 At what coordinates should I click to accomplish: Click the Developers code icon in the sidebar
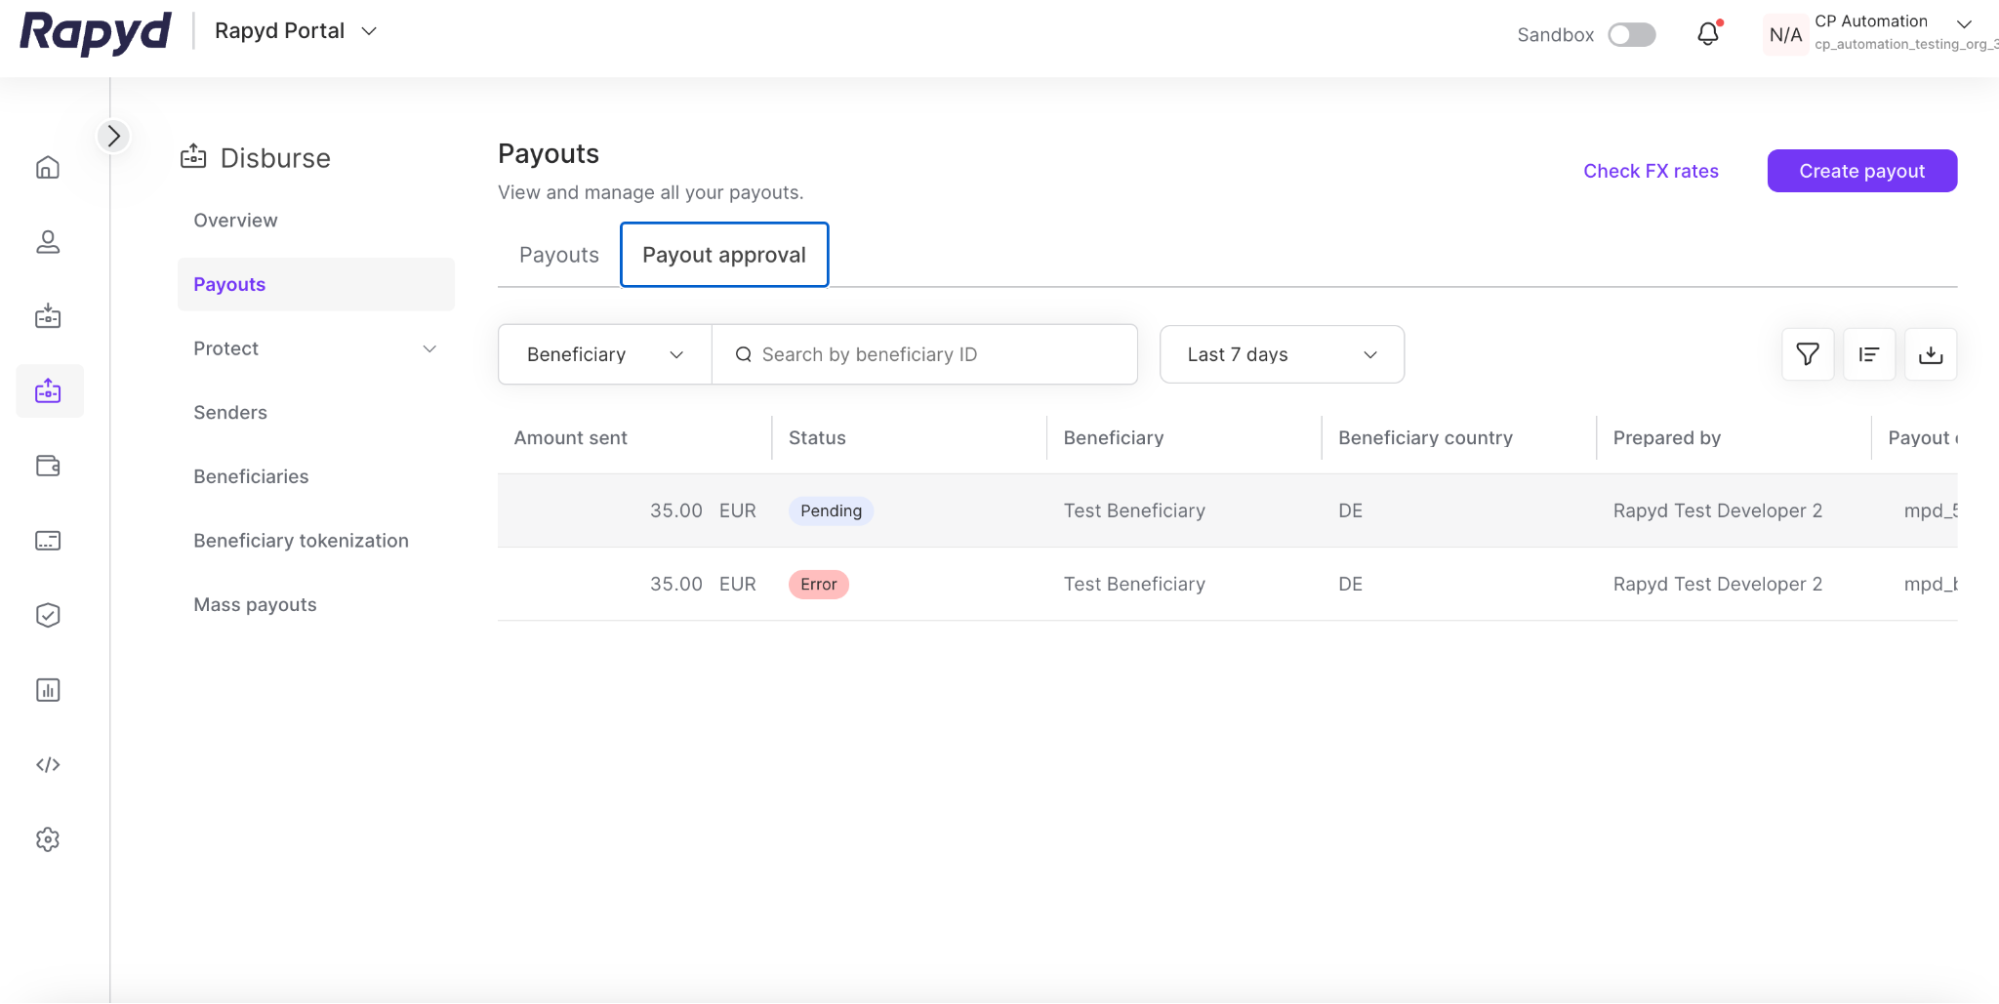coord(48,764)
